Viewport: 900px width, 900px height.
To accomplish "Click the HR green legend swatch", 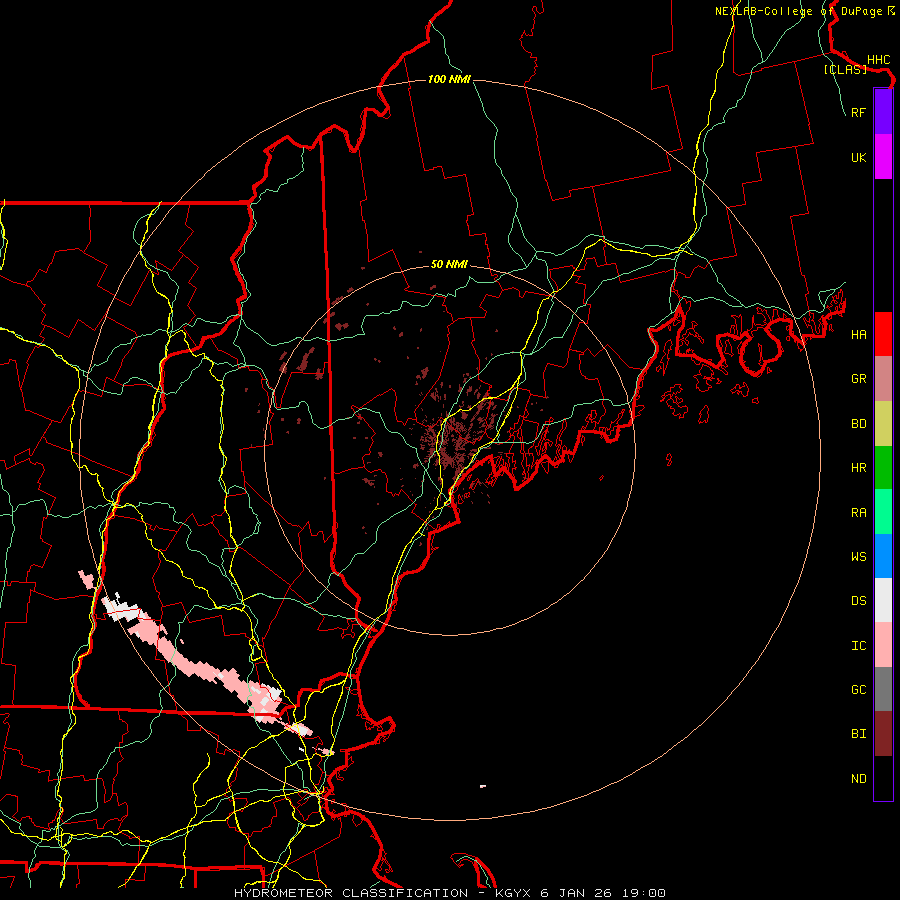I will [x=883, y=467].
